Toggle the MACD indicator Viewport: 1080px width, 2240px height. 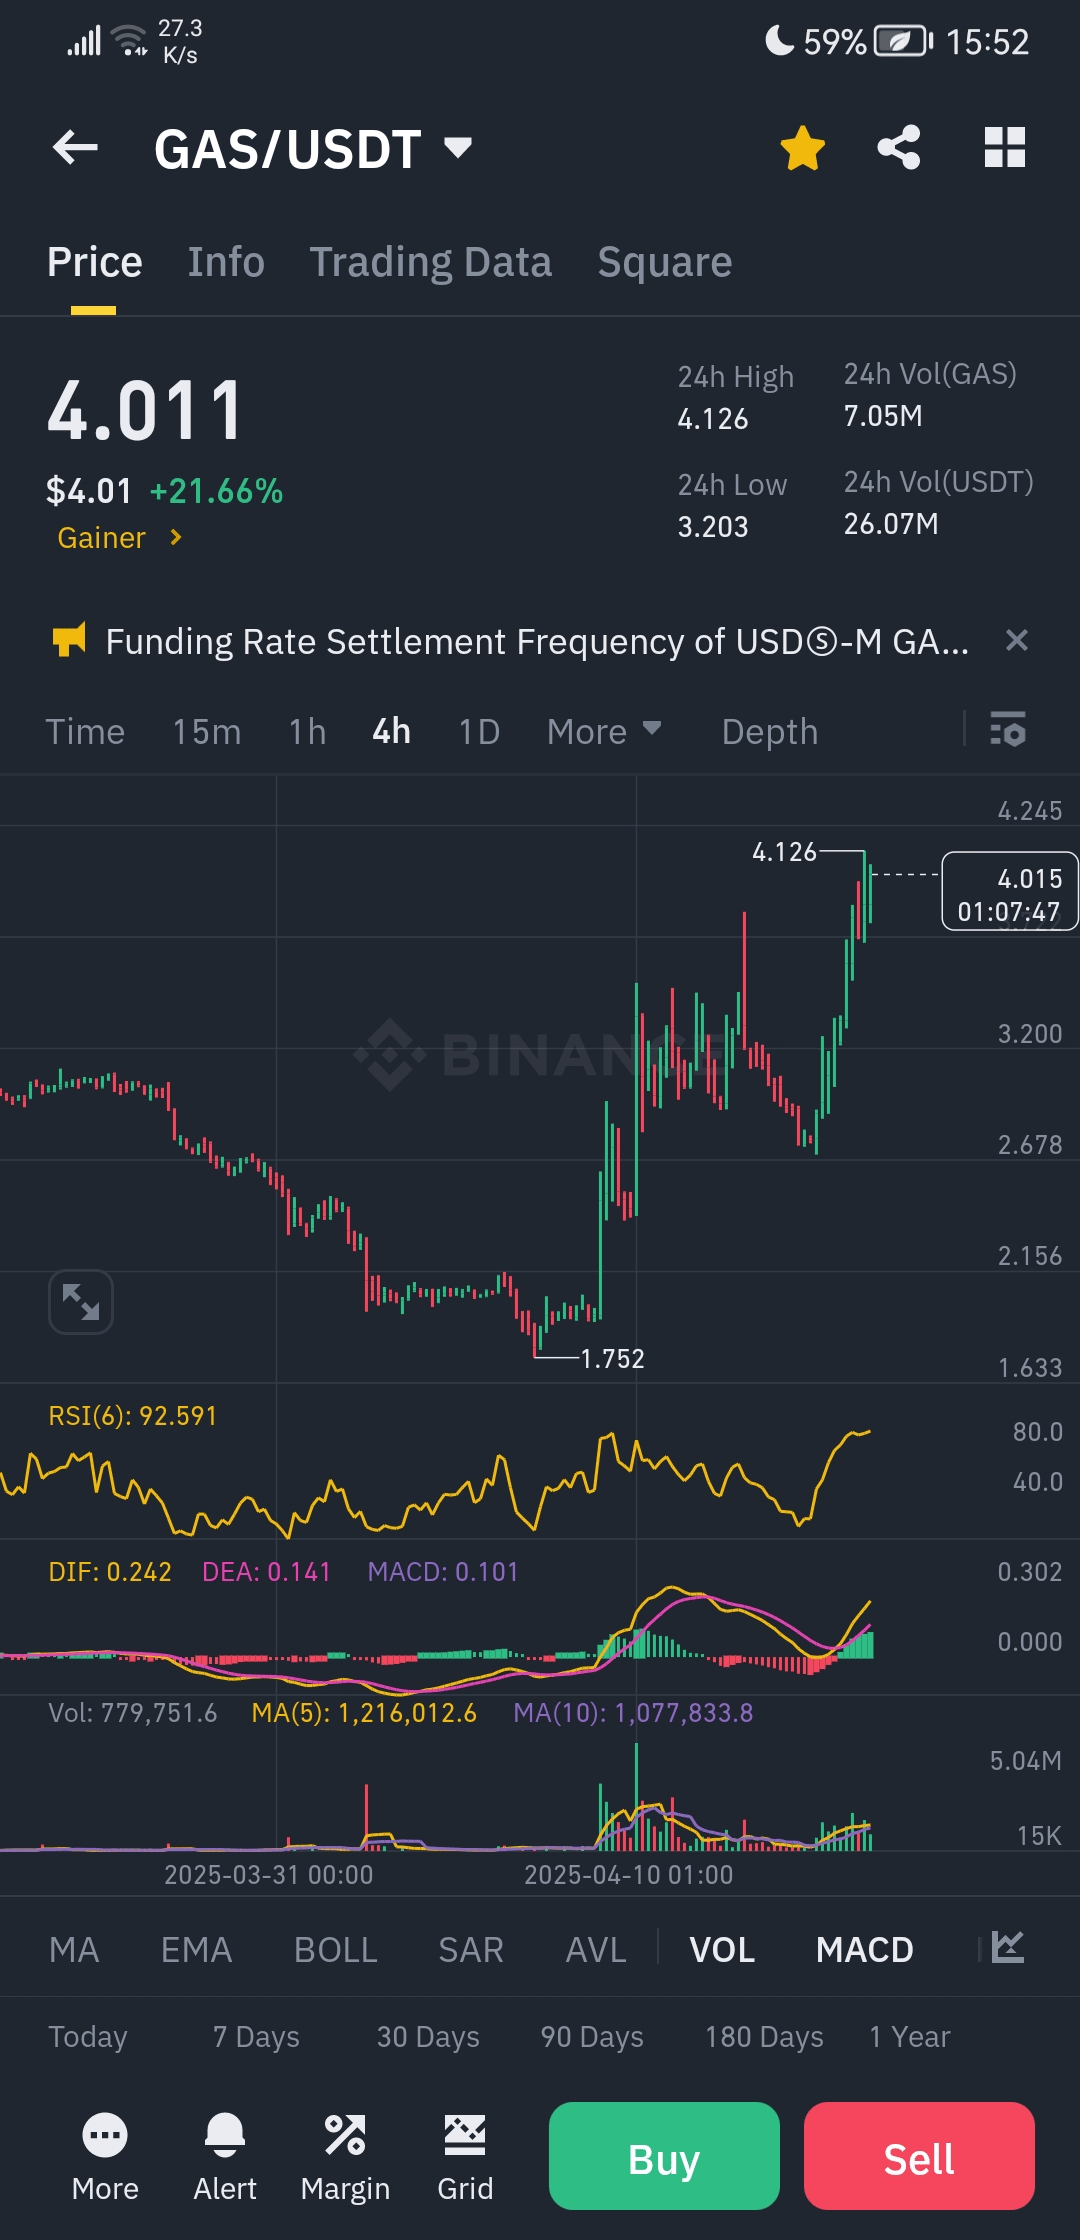(x=865, y=1950)
